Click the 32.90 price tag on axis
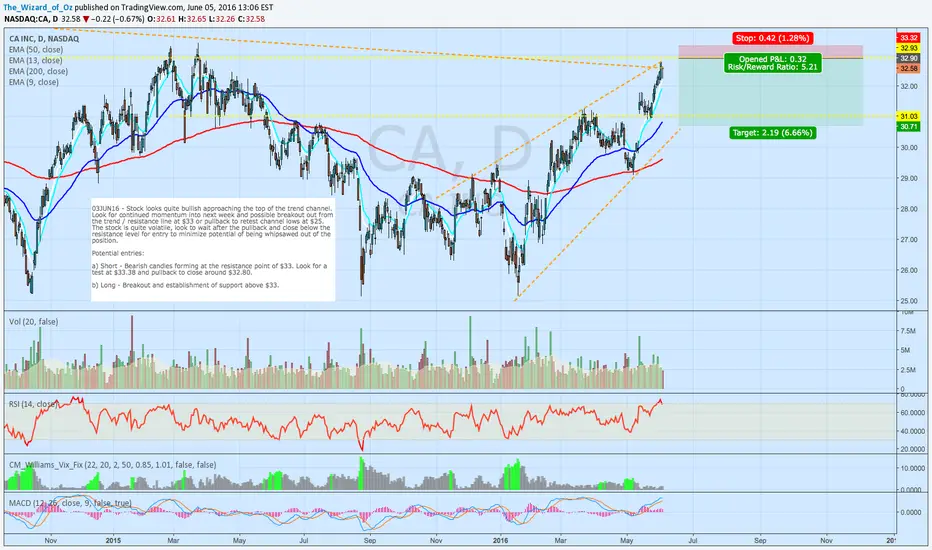Screen dimensions: 932x550 tap(909, 58)
